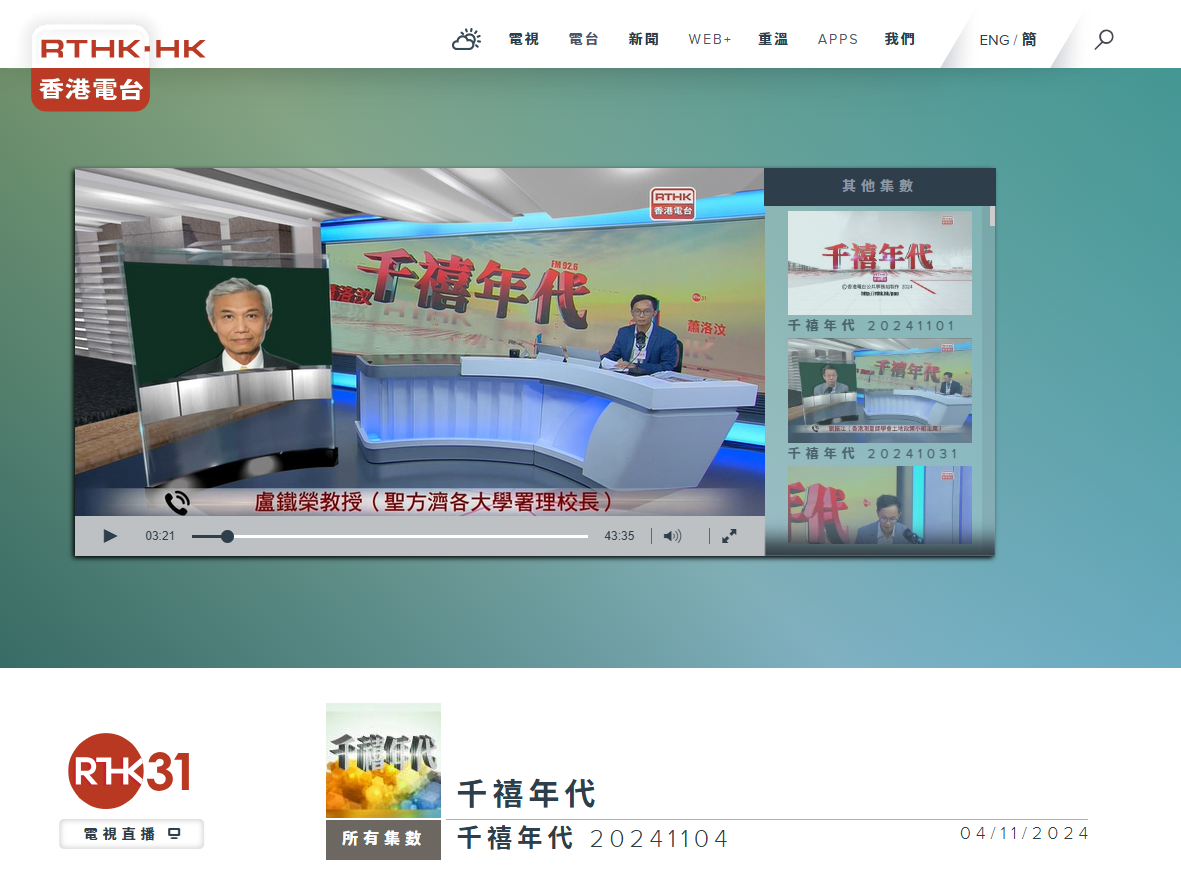Click the episode title 千禧年代 20241104
Screen dimensions: 1181x896
point(593,838)
